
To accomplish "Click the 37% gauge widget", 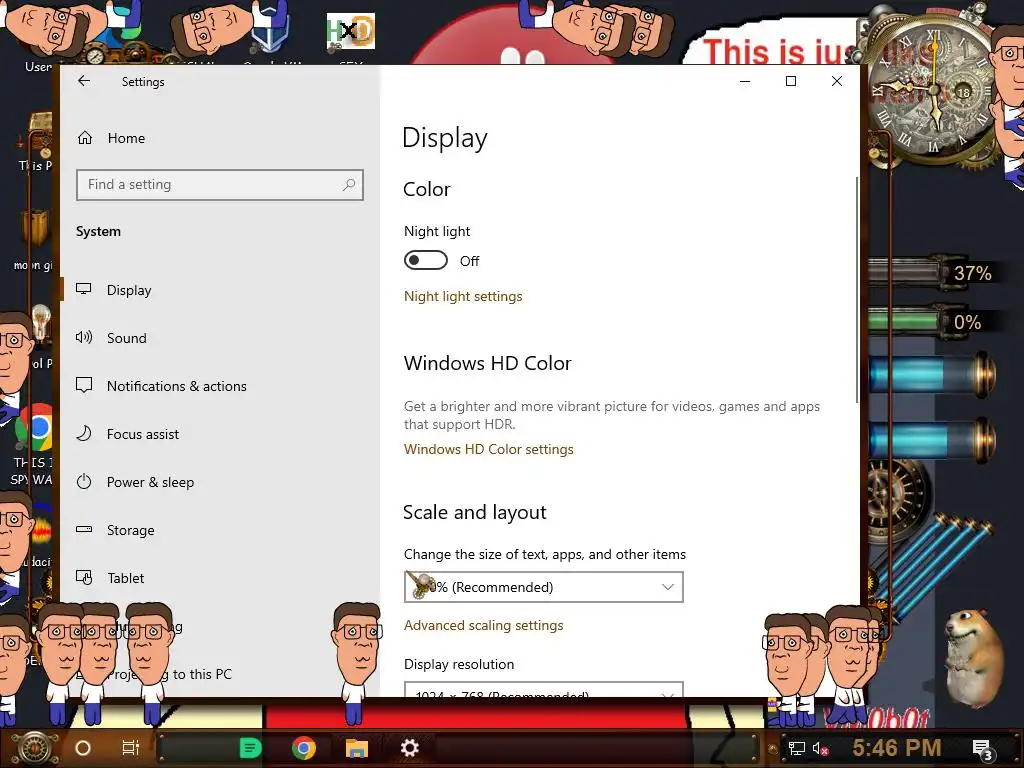I will point(934,272).
